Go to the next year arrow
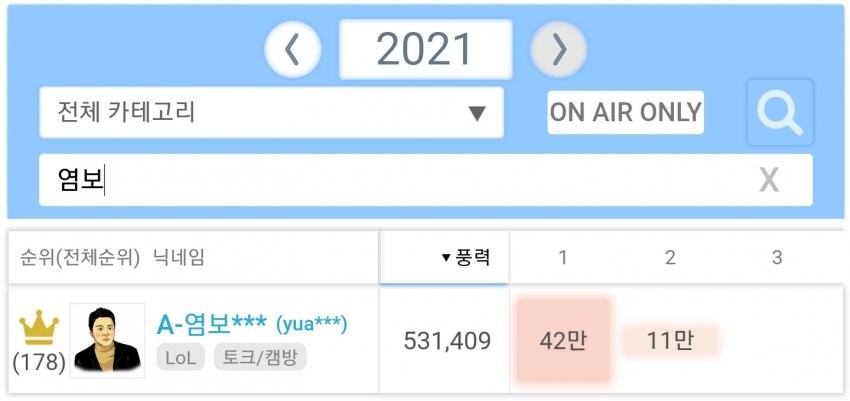 pyautogui.click(x=558, y=49)
